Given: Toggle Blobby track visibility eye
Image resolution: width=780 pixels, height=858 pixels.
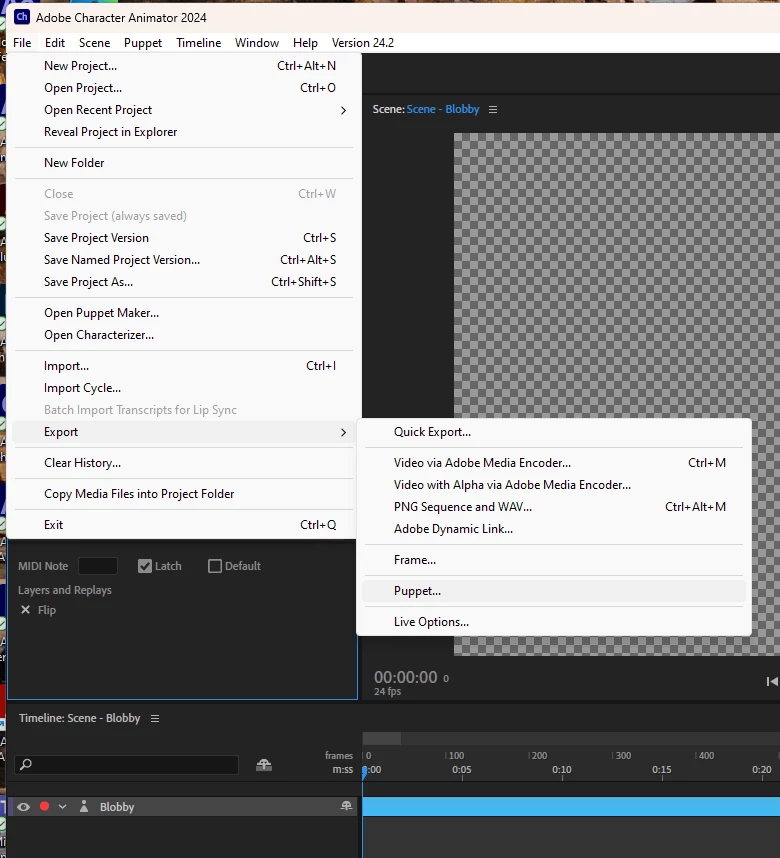Looking at the screenshot, I should [x=24, y=807].
